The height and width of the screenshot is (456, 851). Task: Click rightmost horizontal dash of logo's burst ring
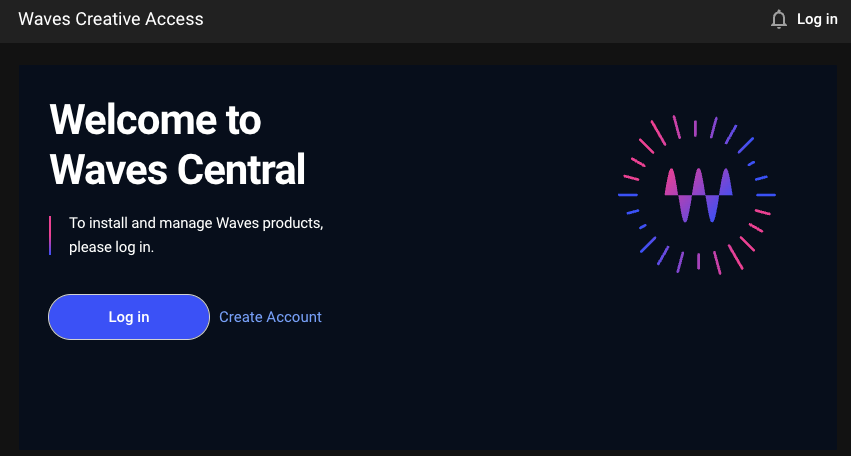pos(766,195)
